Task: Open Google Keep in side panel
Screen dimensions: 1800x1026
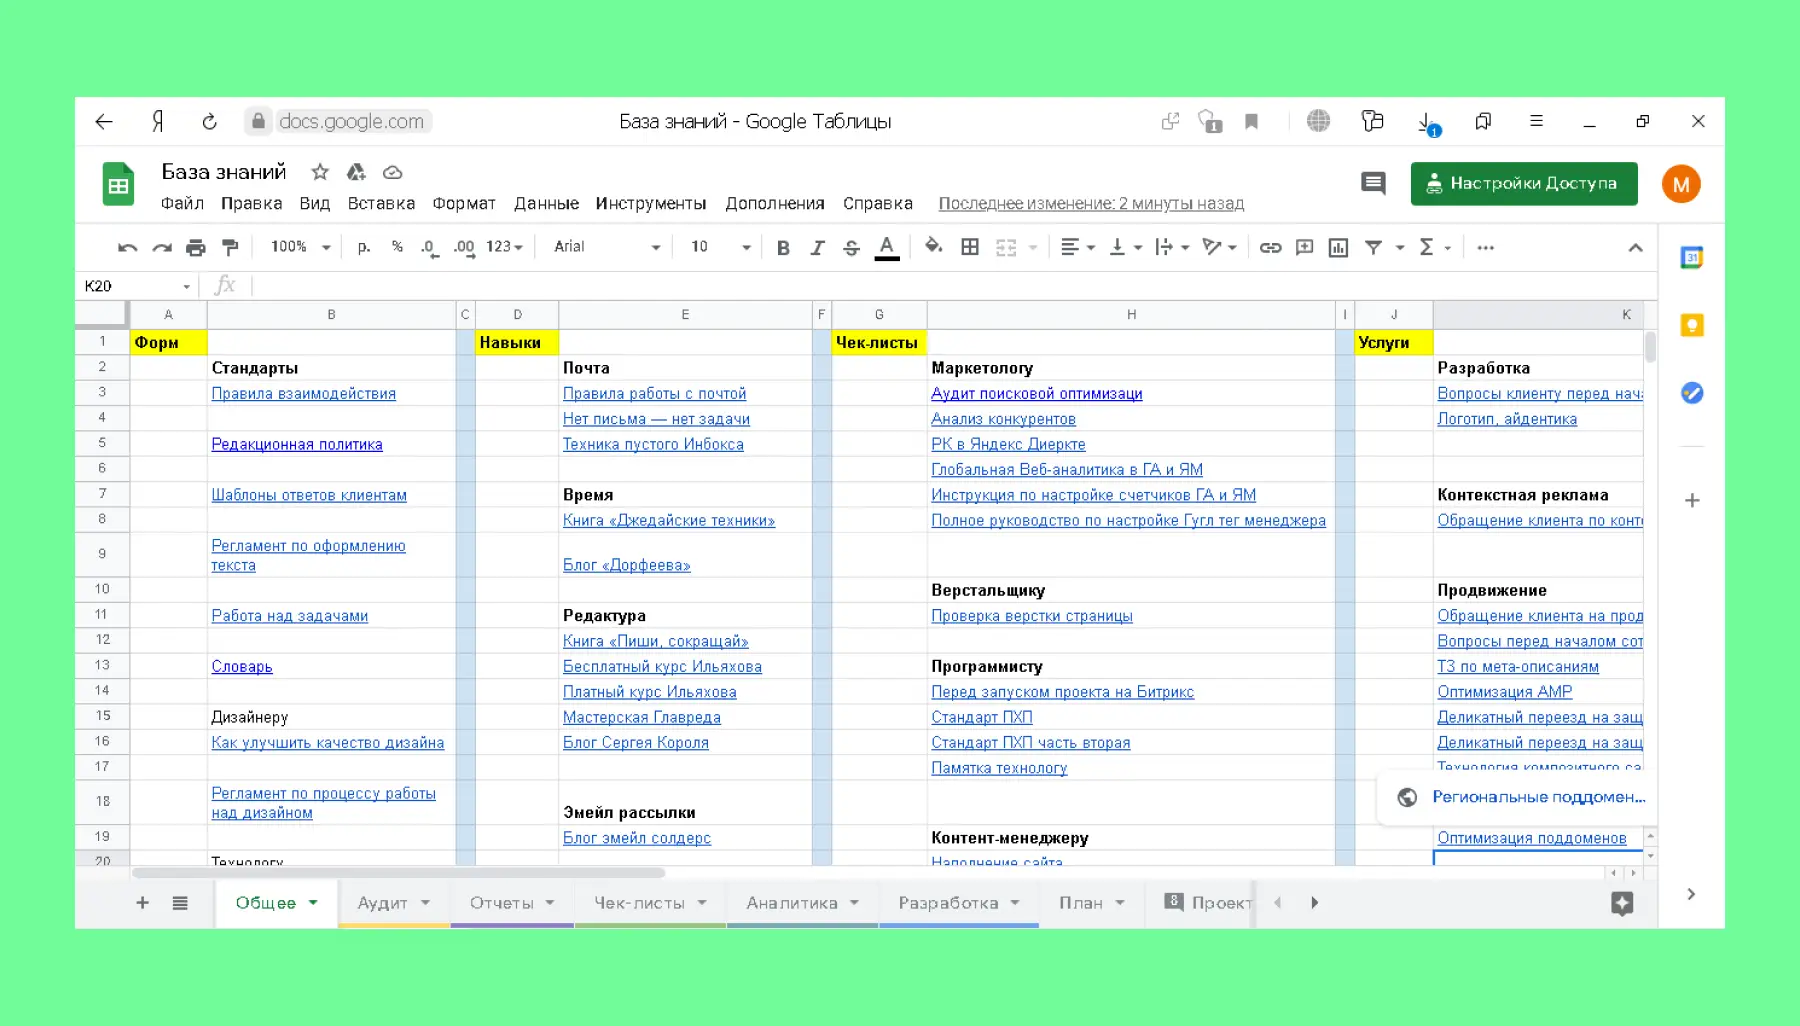Action: (x=1691, y=325)
